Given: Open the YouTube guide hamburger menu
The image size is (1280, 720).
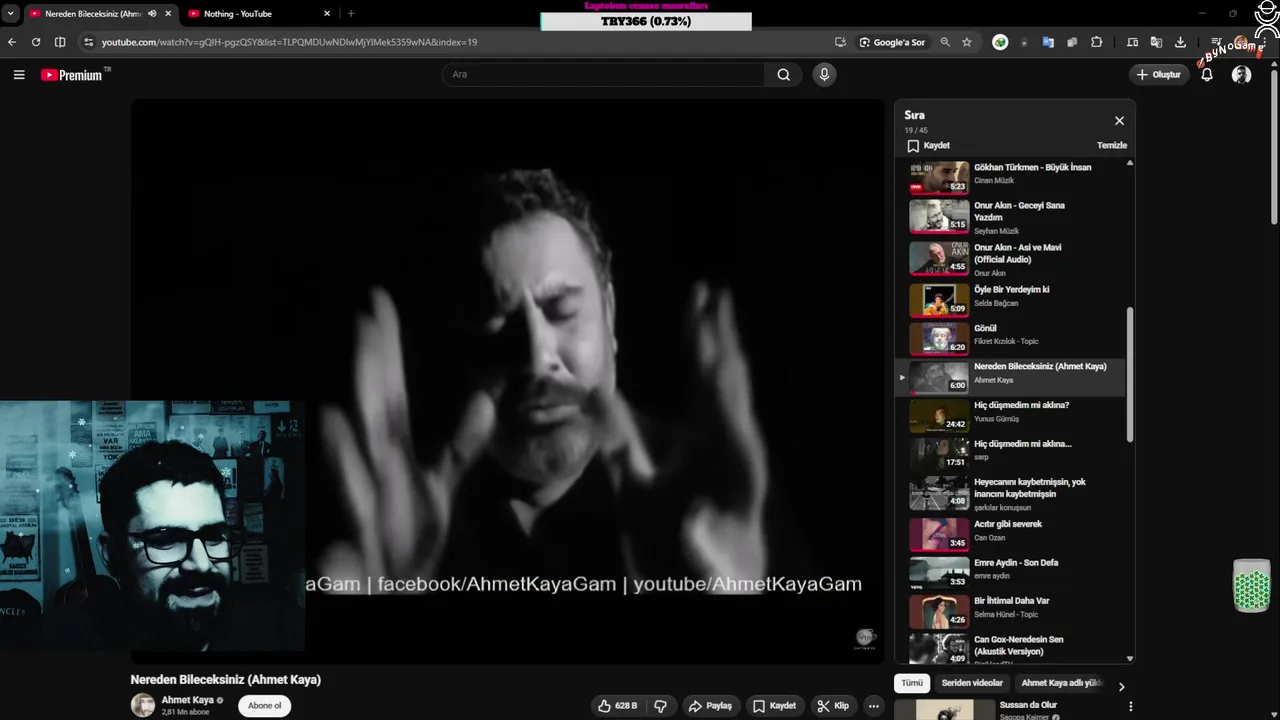Looking at the screenshot, I should (x=19, y=75).
